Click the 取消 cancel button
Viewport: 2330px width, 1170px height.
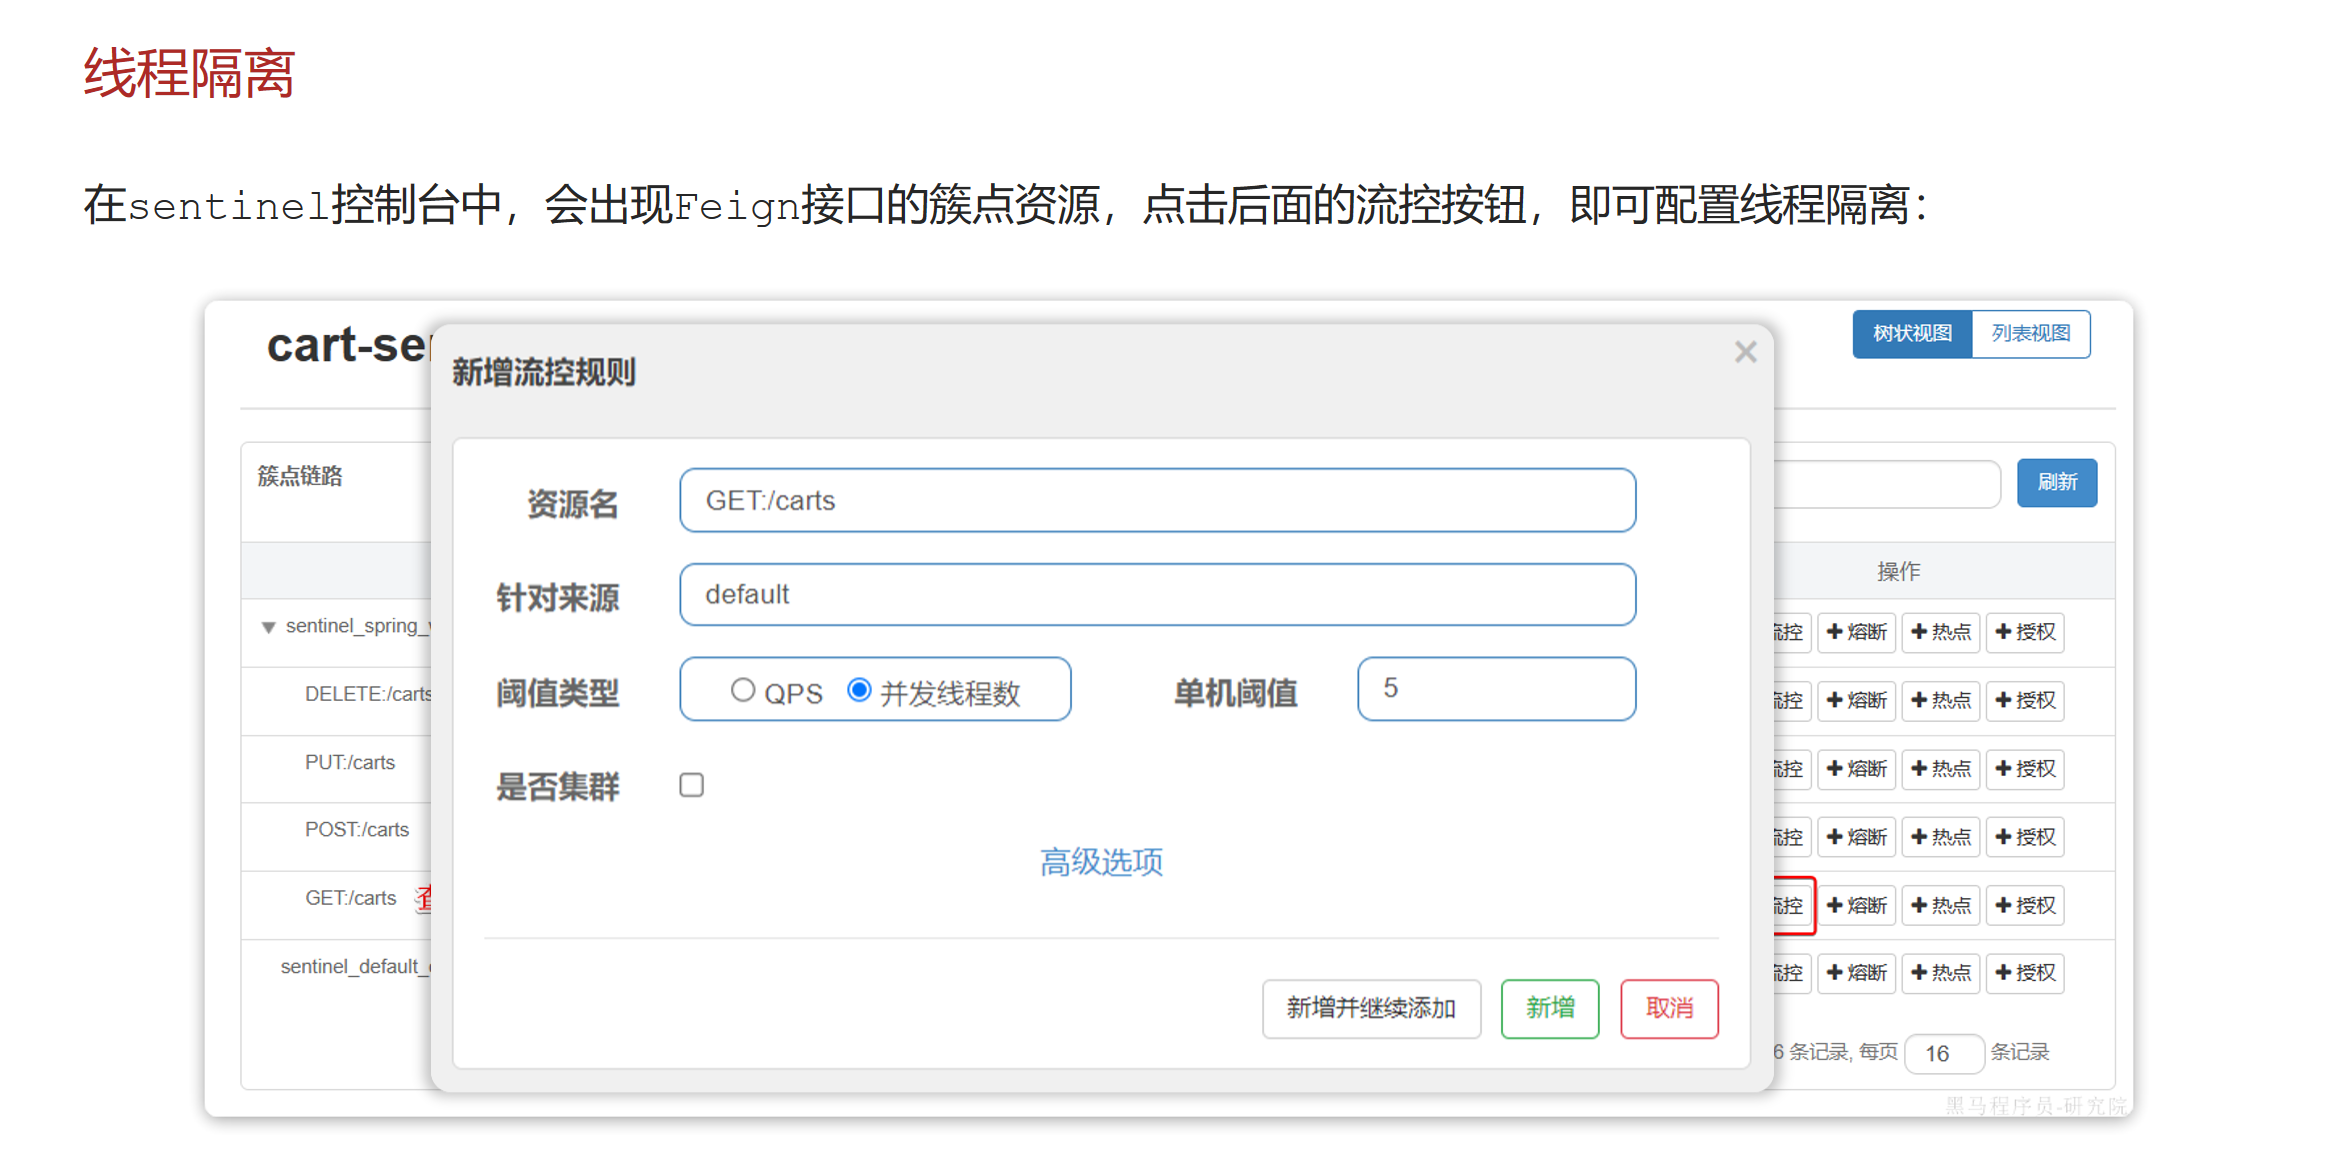(1668, 1009)
